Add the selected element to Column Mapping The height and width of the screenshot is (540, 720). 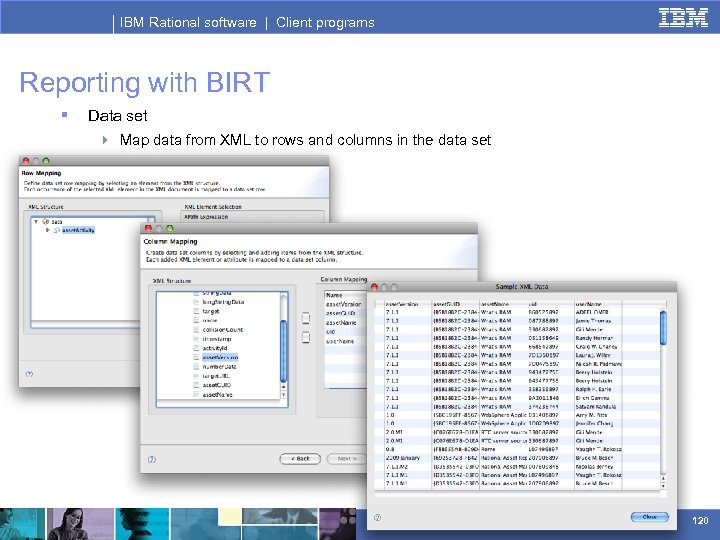306,318
